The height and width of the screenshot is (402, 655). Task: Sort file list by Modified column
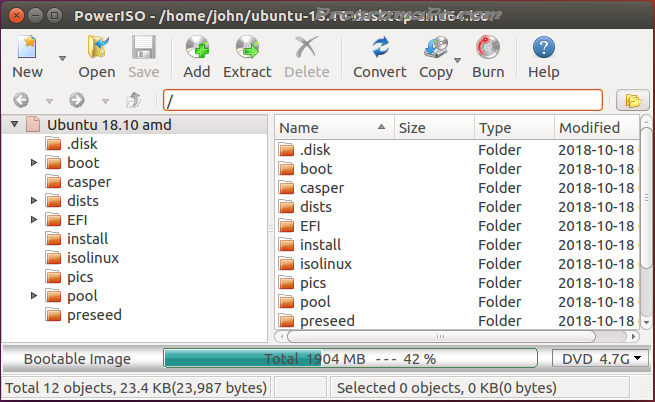[594, 128]
